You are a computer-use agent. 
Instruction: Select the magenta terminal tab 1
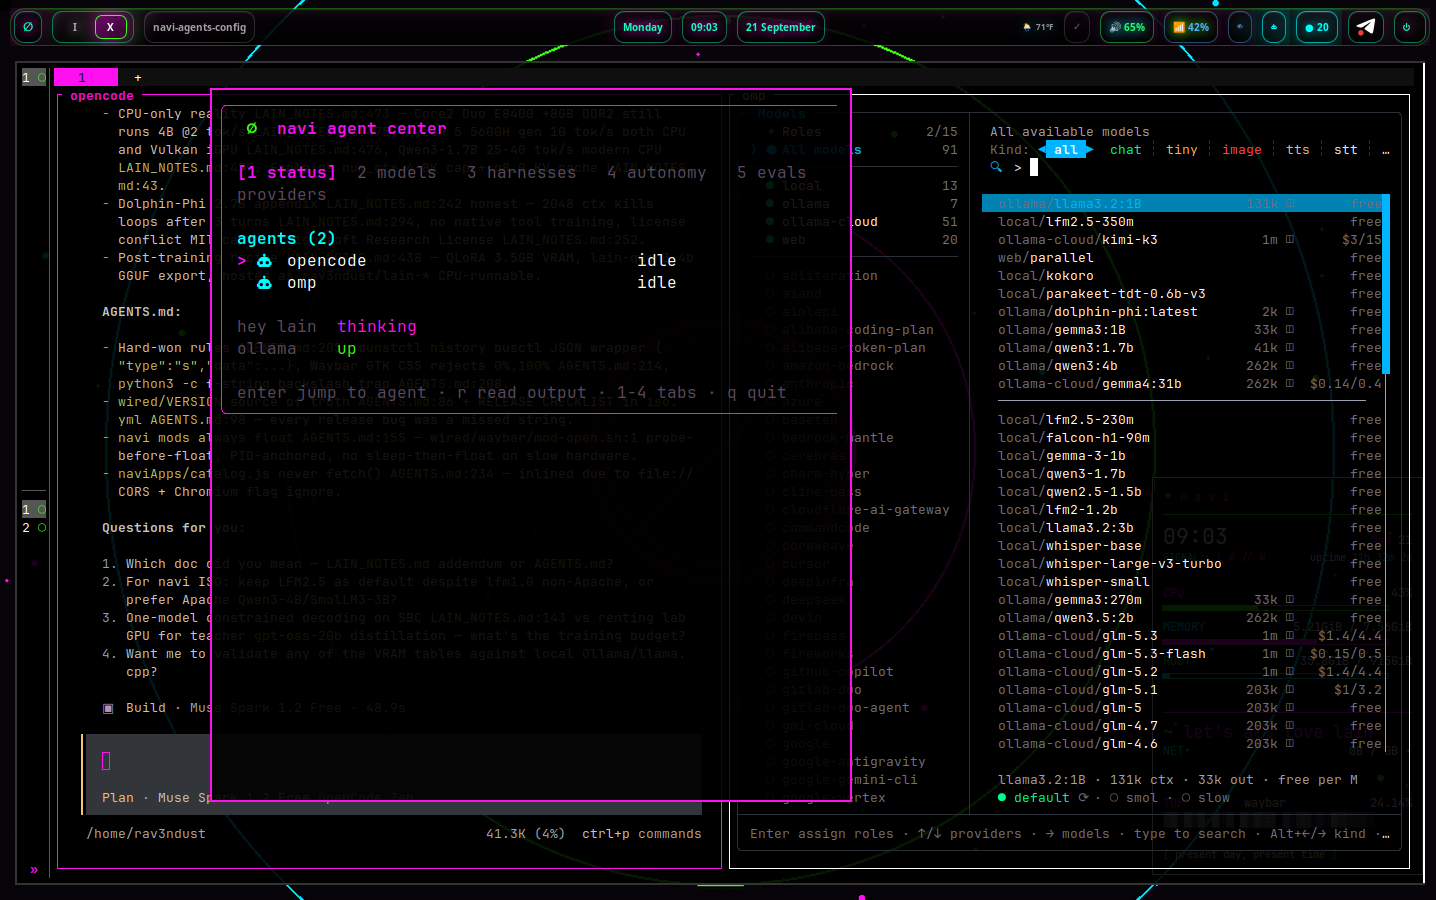pos(85,77)
